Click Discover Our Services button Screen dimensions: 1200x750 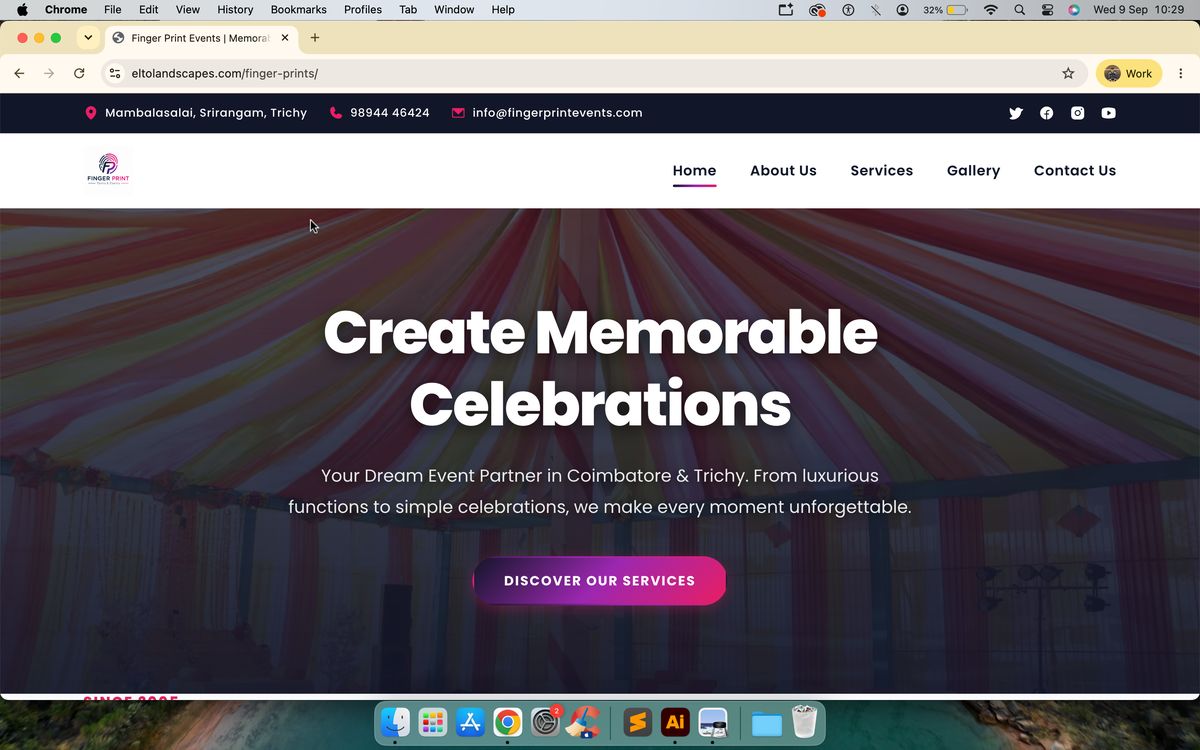[599, 581]
